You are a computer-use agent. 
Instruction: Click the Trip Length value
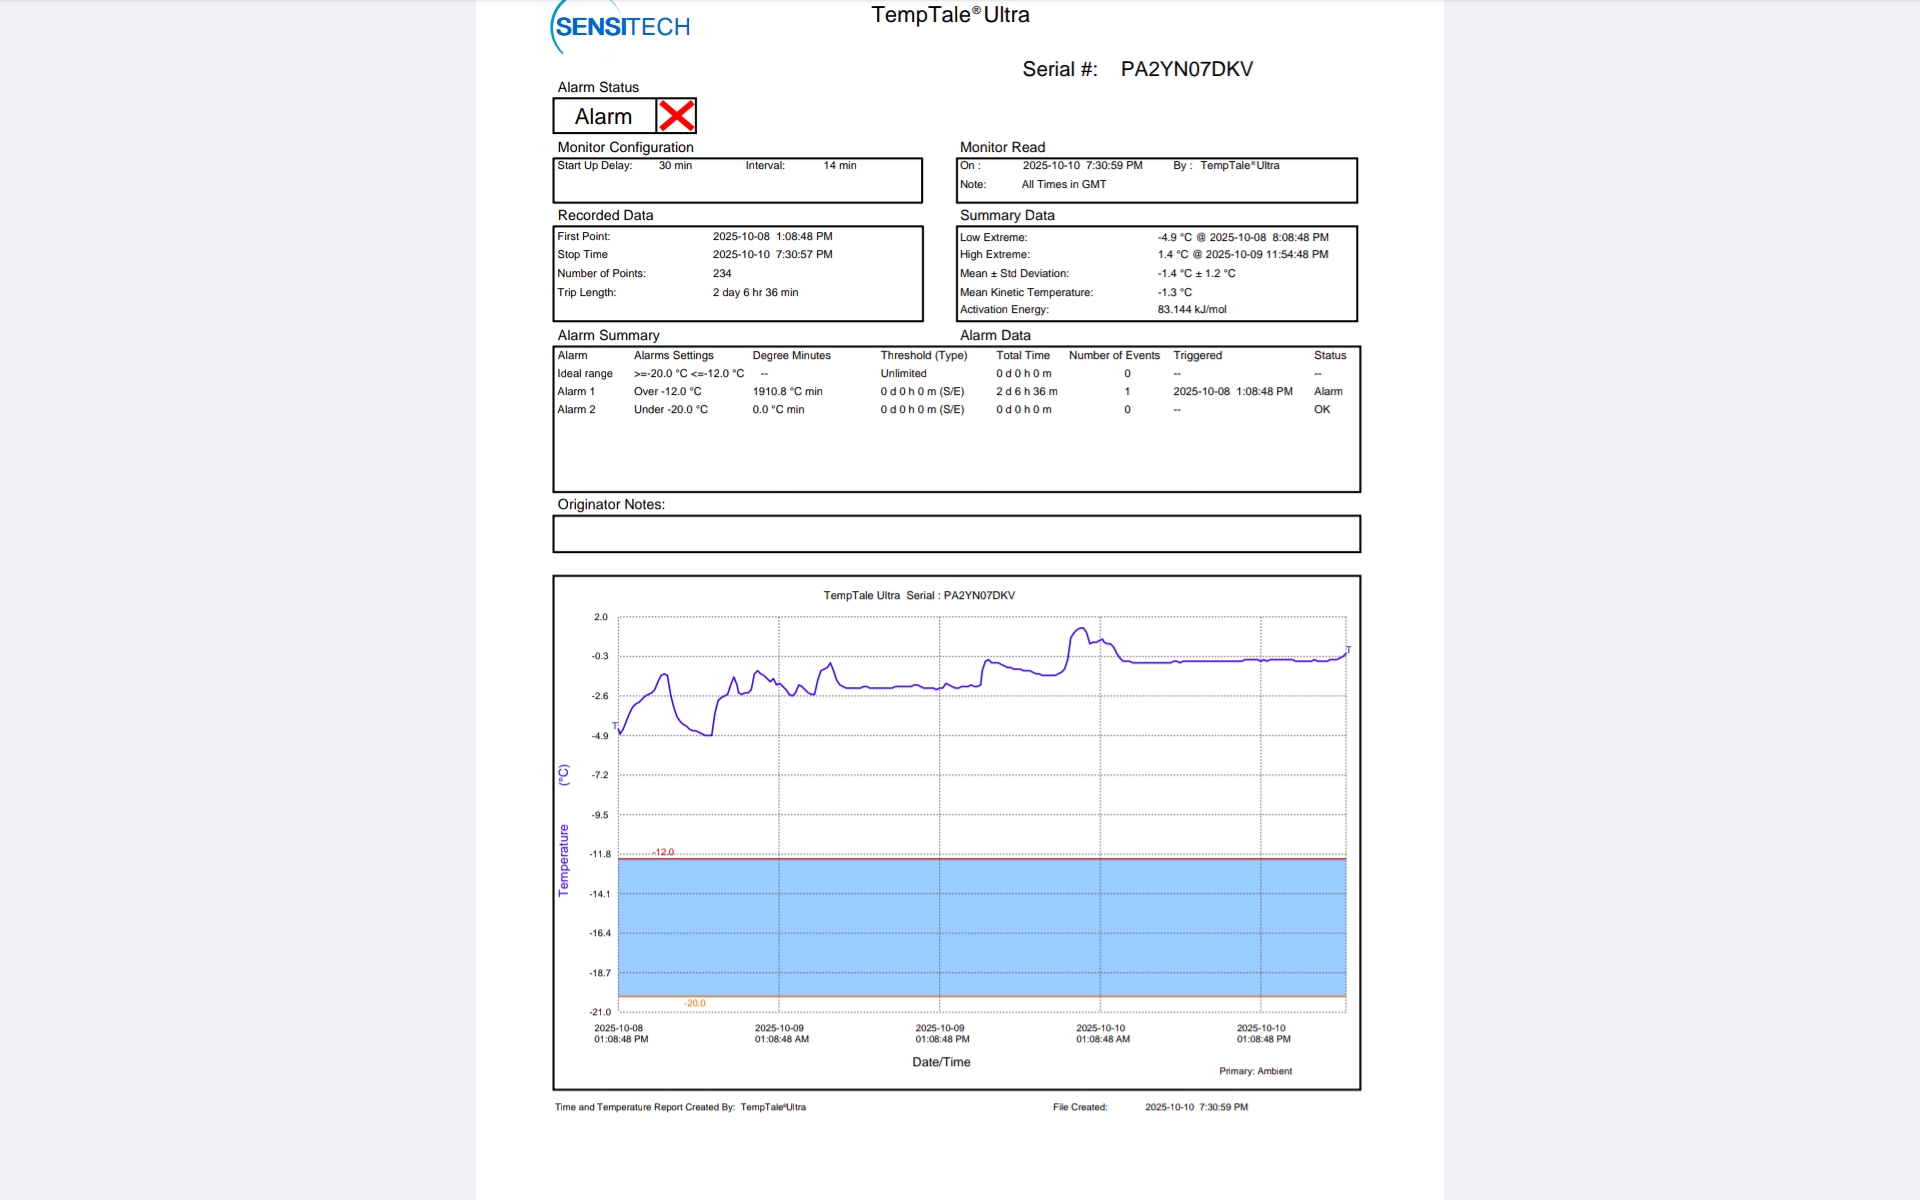(x=755, y=293)
